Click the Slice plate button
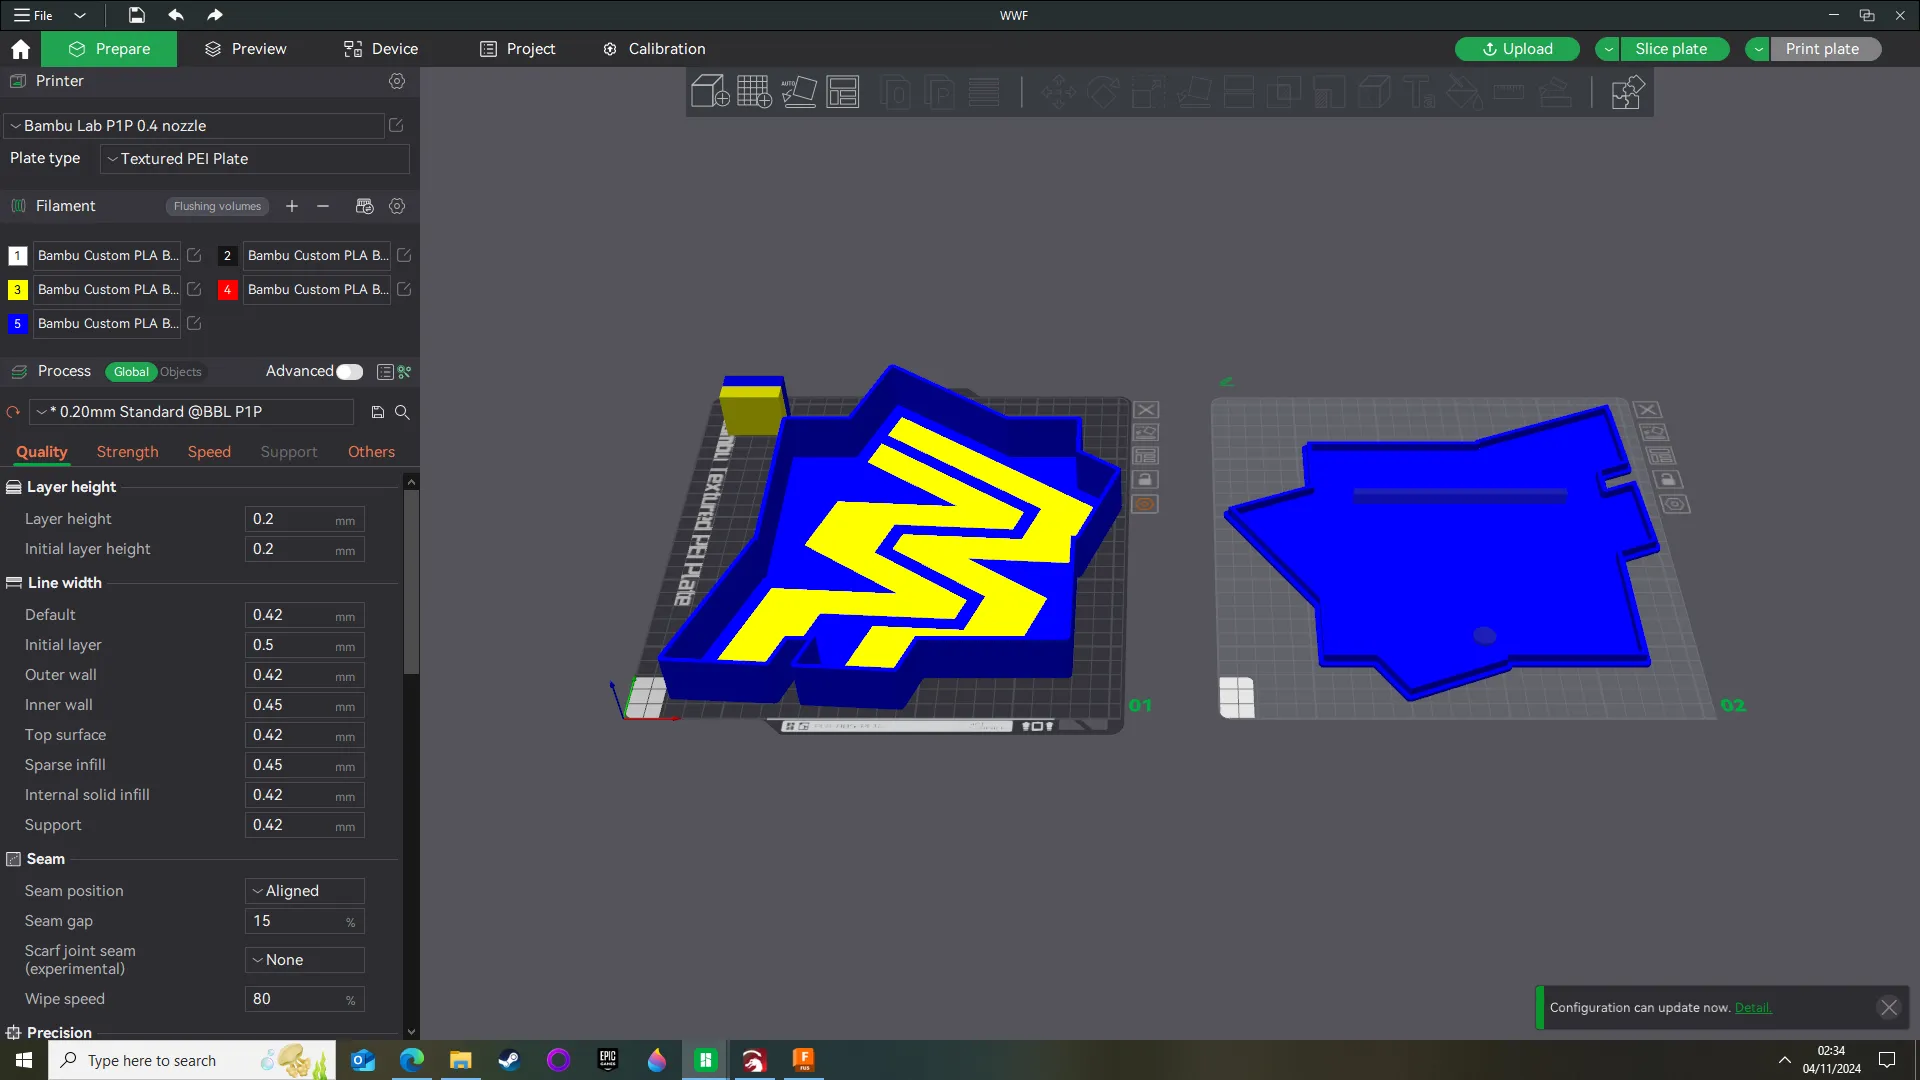The width and height of the screenshot is (1920, 1080). pyautogui.click(x=1674, y=49)
